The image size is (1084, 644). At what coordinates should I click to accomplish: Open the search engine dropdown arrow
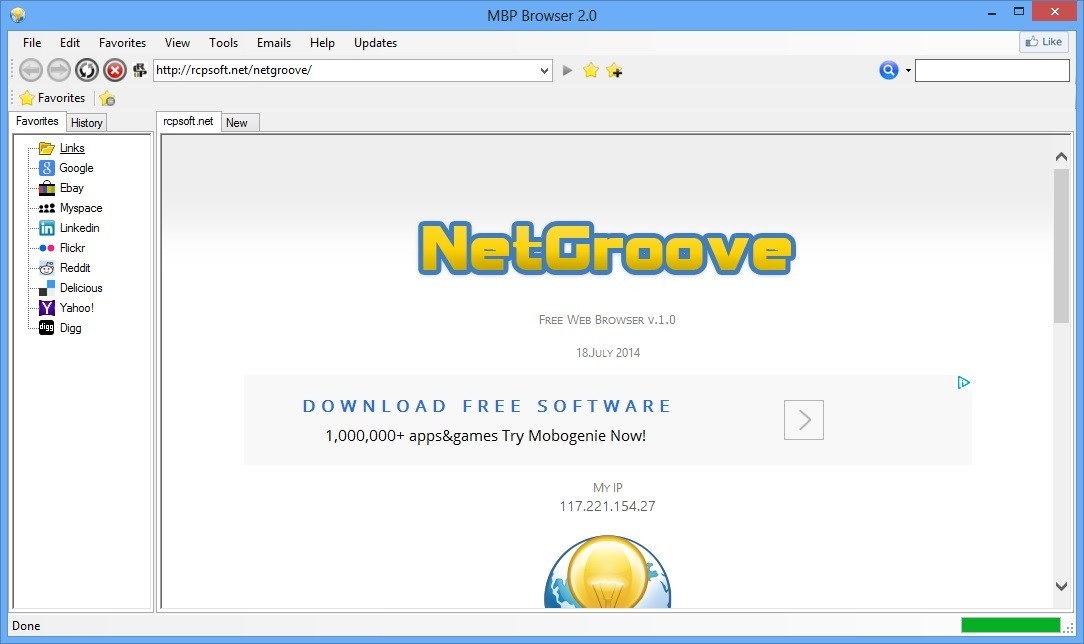click(906, 70)
